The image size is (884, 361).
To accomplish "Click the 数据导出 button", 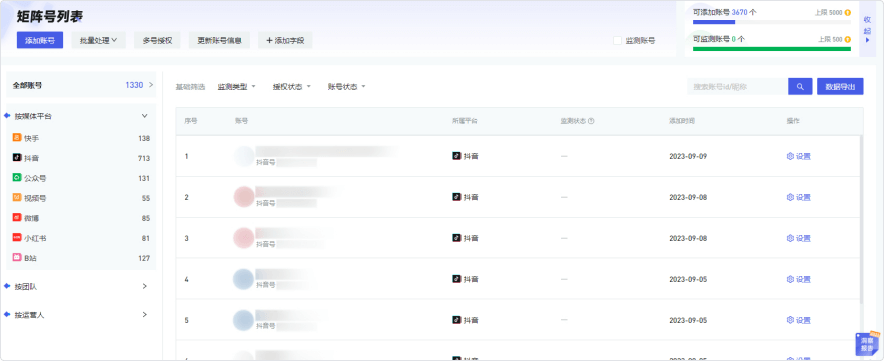I will click(x=840, y=87).
